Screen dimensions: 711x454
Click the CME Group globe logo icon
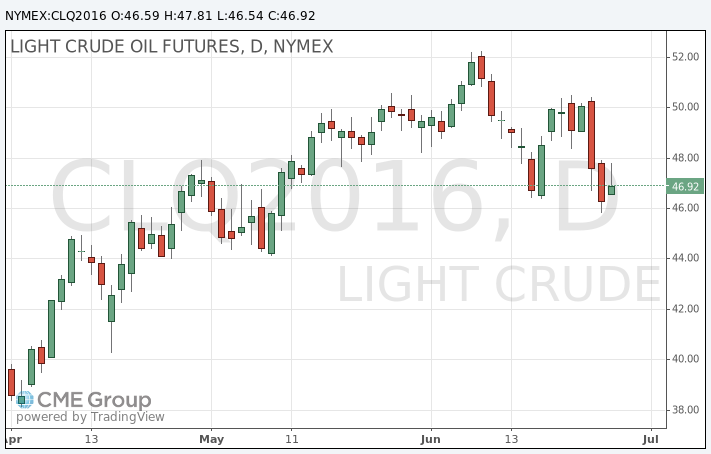tap(24, 400)
